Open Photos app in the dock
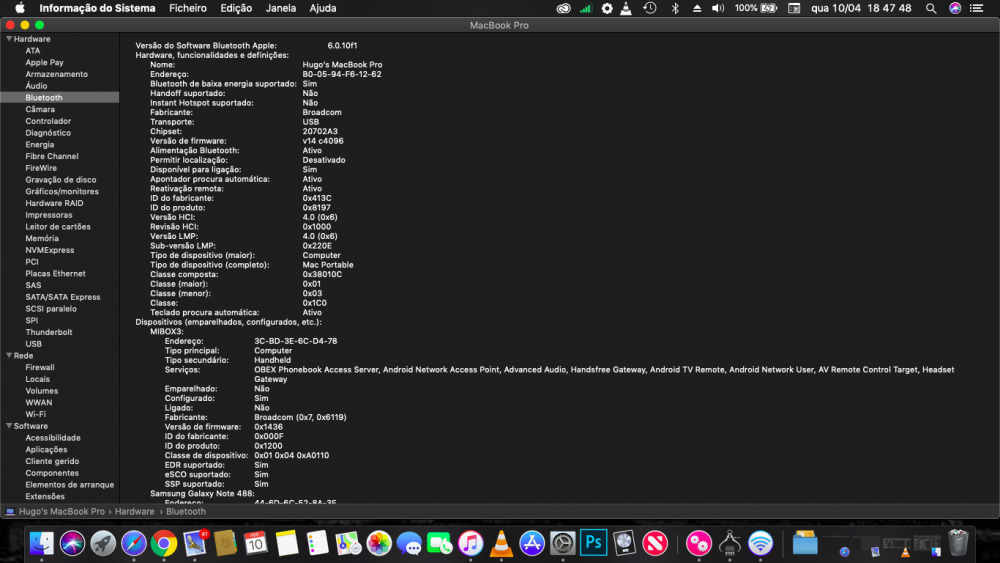The image size is (1000, 563). click(x=378, y=543)
